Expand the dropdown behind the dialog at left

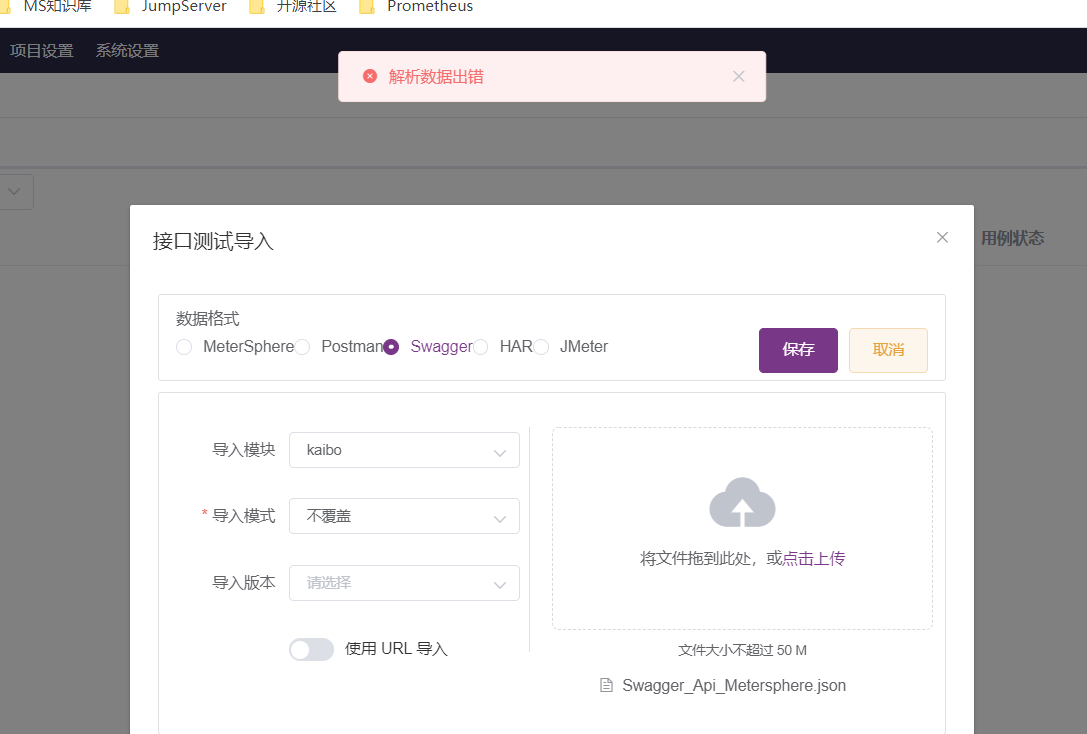[x=15, y=192]
